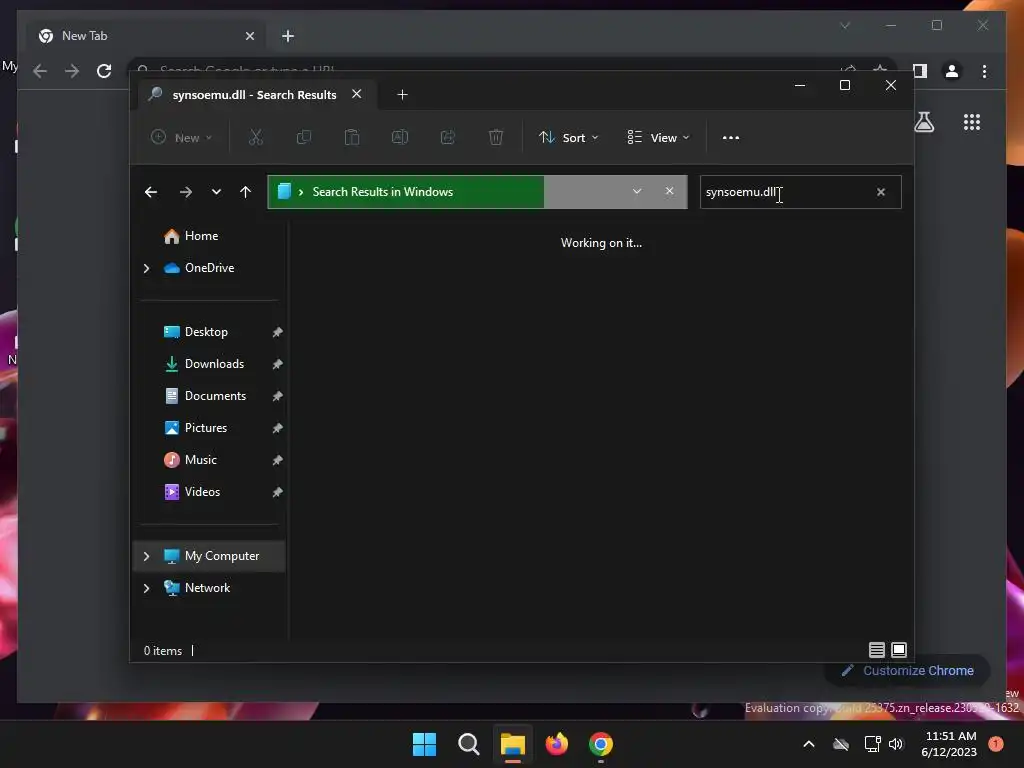Close the synsoemu.dll Search Results tab
This screenshot has height=768, width=1024.
[357, 94]
